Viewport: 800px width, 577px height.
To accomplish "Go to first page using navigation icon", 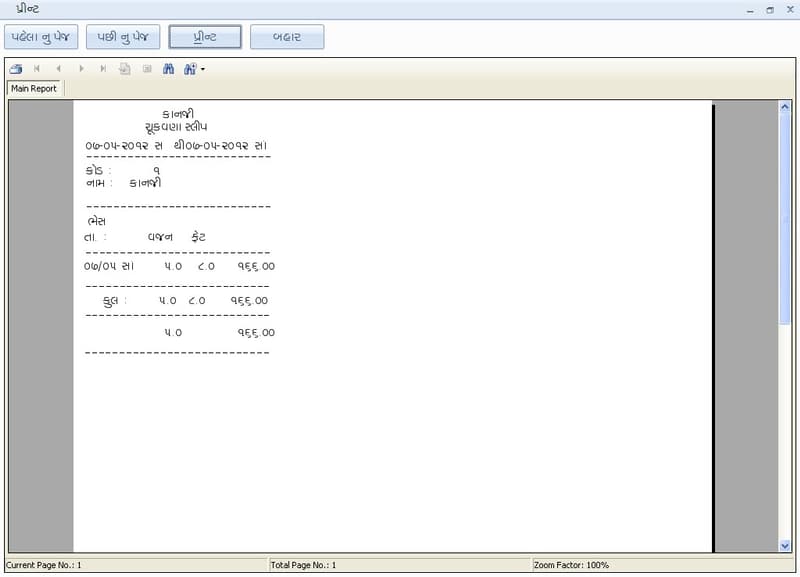I will [36, 69].
